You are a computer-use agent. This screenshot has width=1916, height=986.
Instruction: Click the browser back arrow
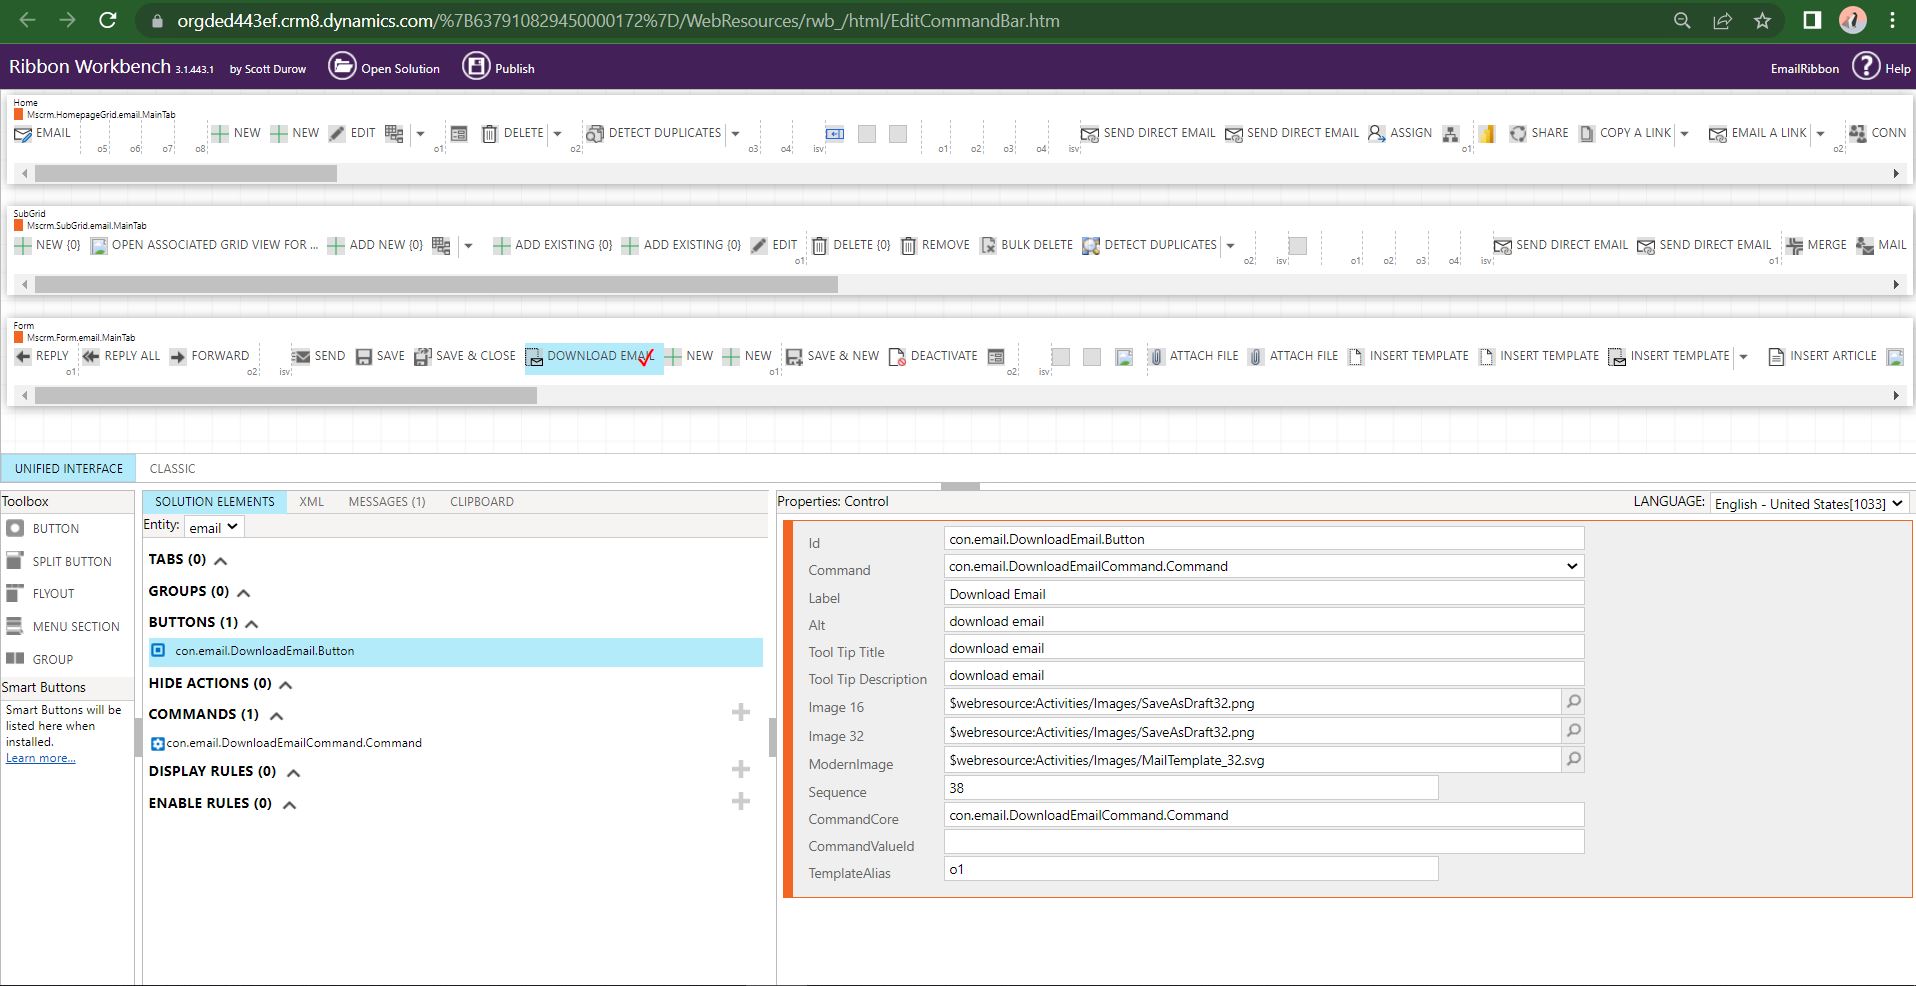[27, 20]
